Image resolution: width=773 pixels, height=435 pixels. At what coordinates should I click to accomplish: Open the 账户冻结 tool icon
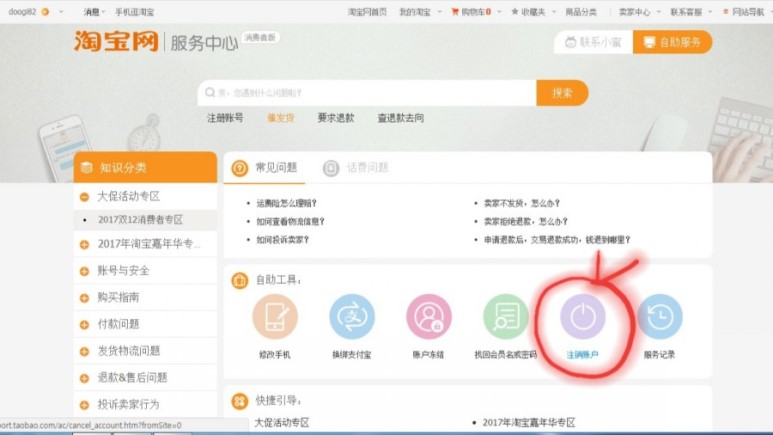click(429, 317)
